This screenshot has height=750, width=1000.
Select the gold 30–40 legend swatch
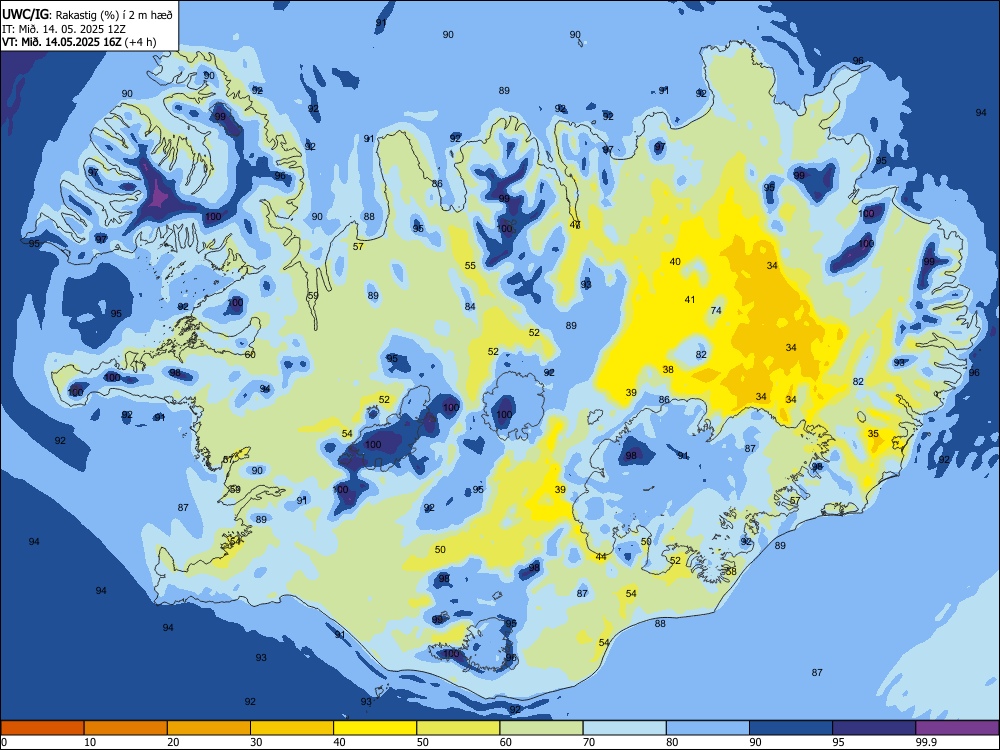click(292, 728)
